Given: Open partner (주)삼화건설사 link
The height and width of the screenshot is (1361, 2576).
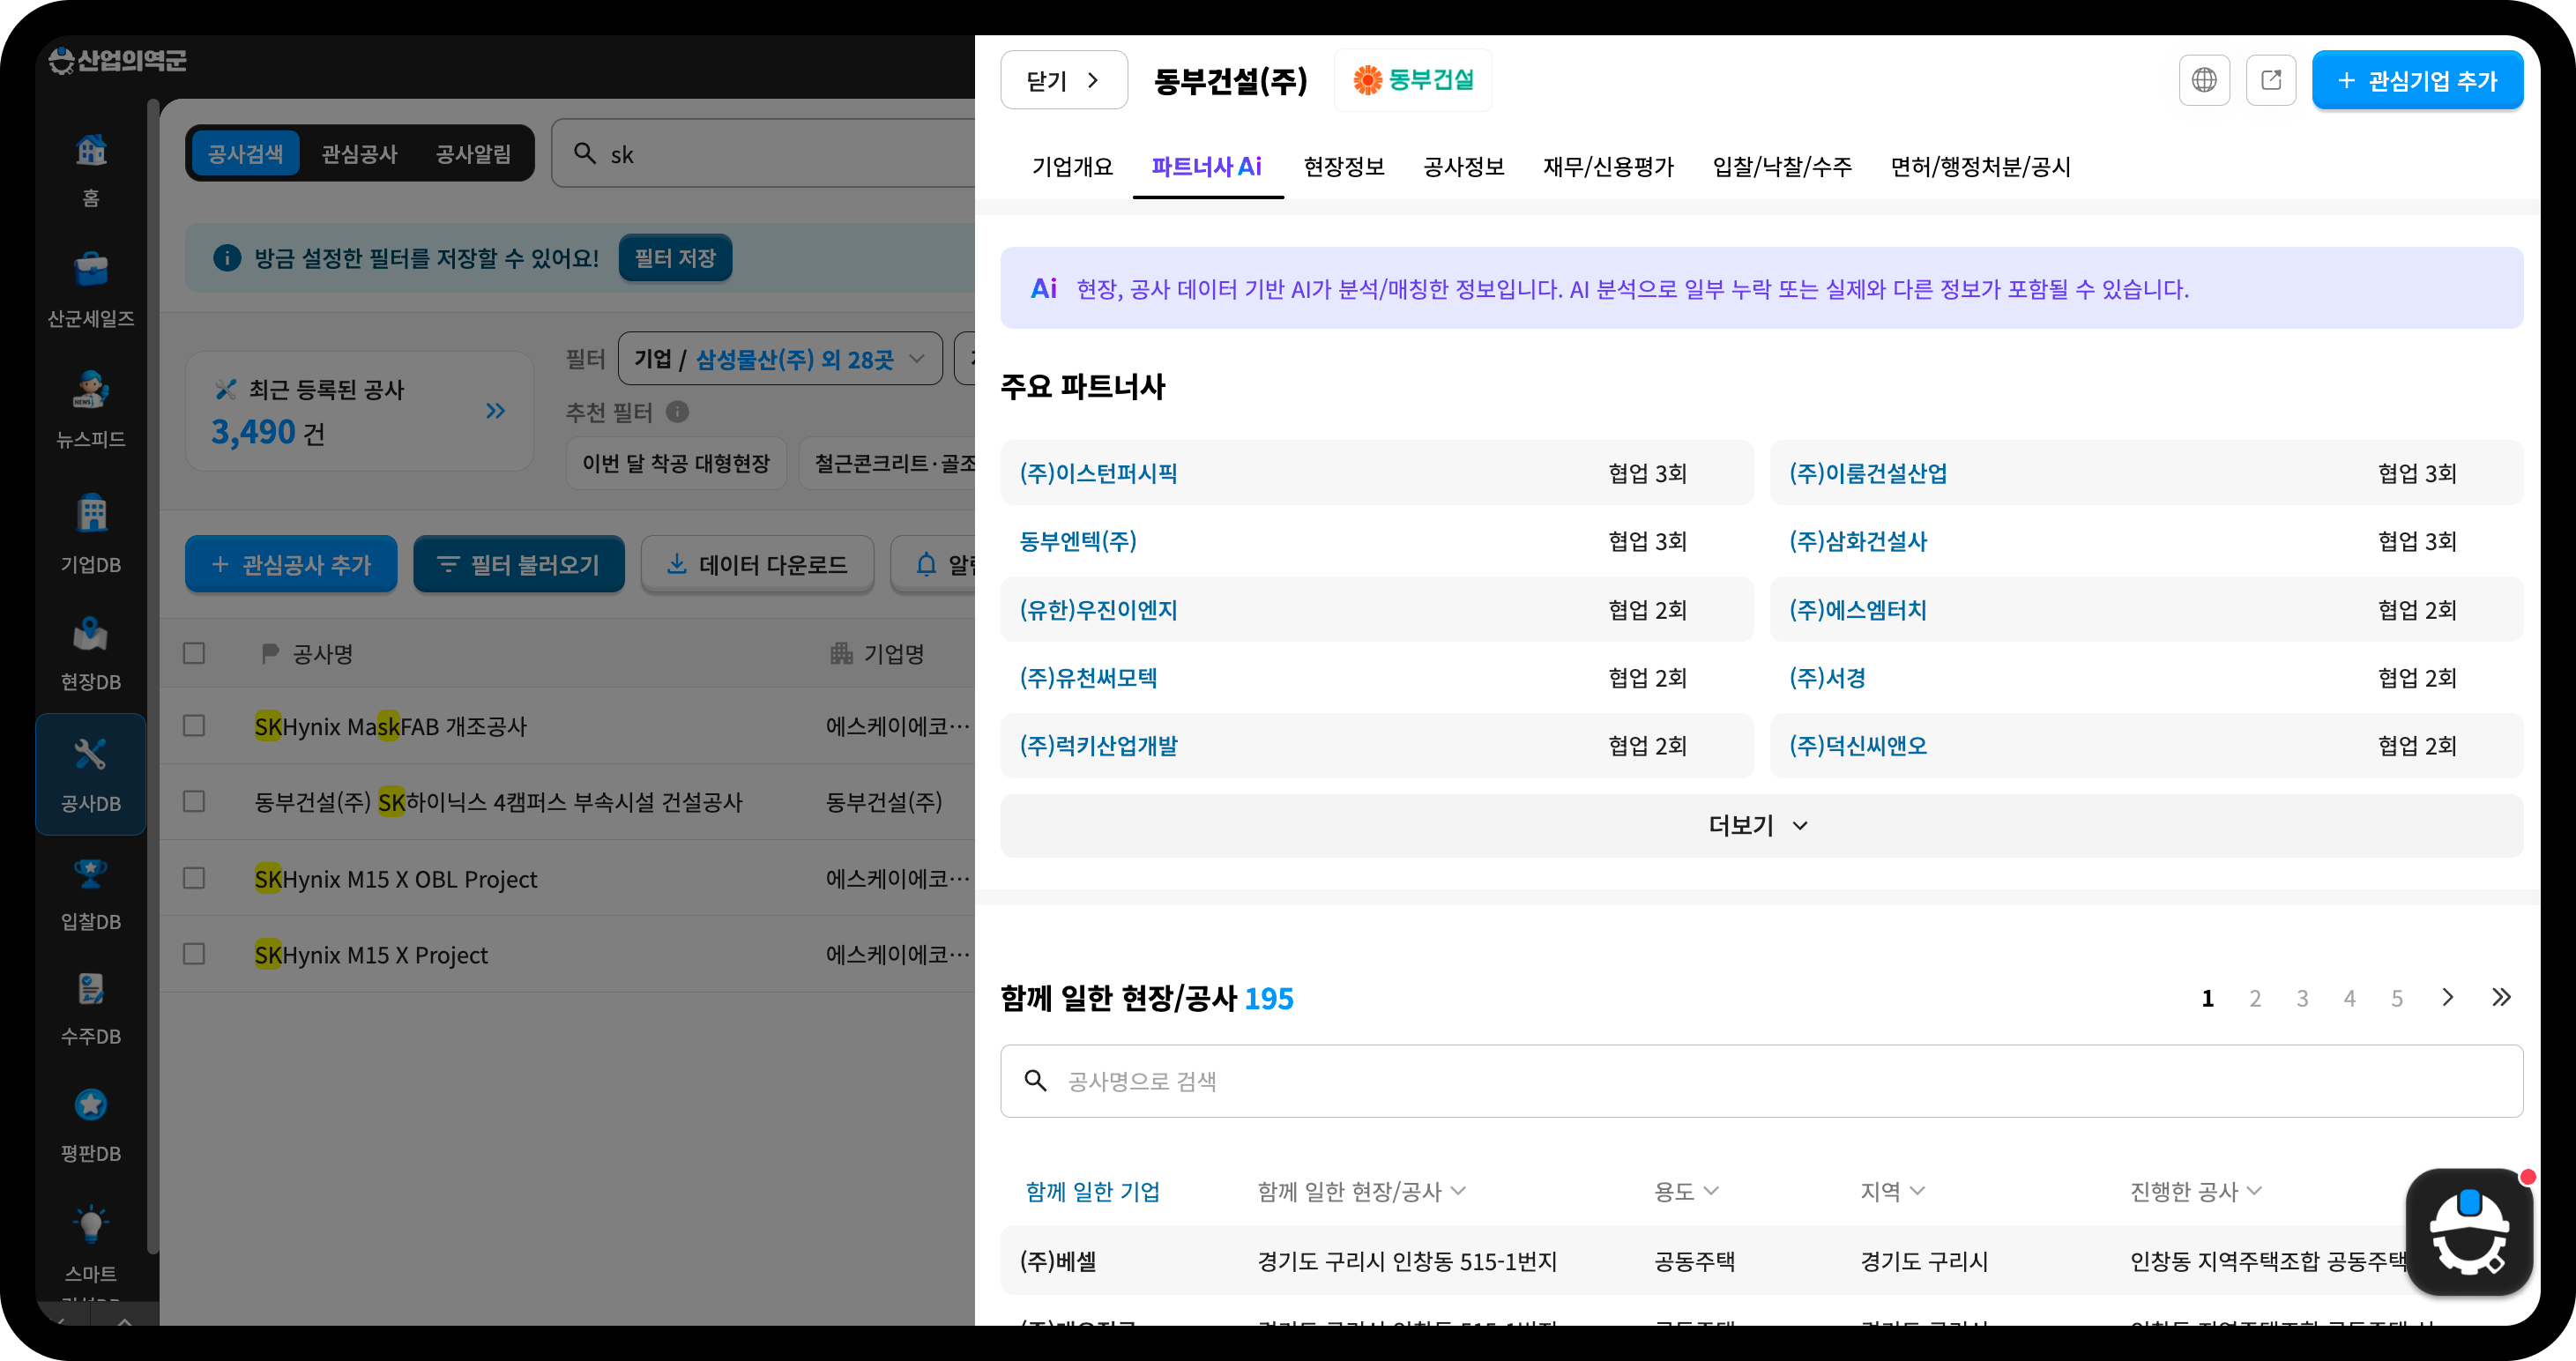Looking at the screenshot, I should [x=1858, y=541].
